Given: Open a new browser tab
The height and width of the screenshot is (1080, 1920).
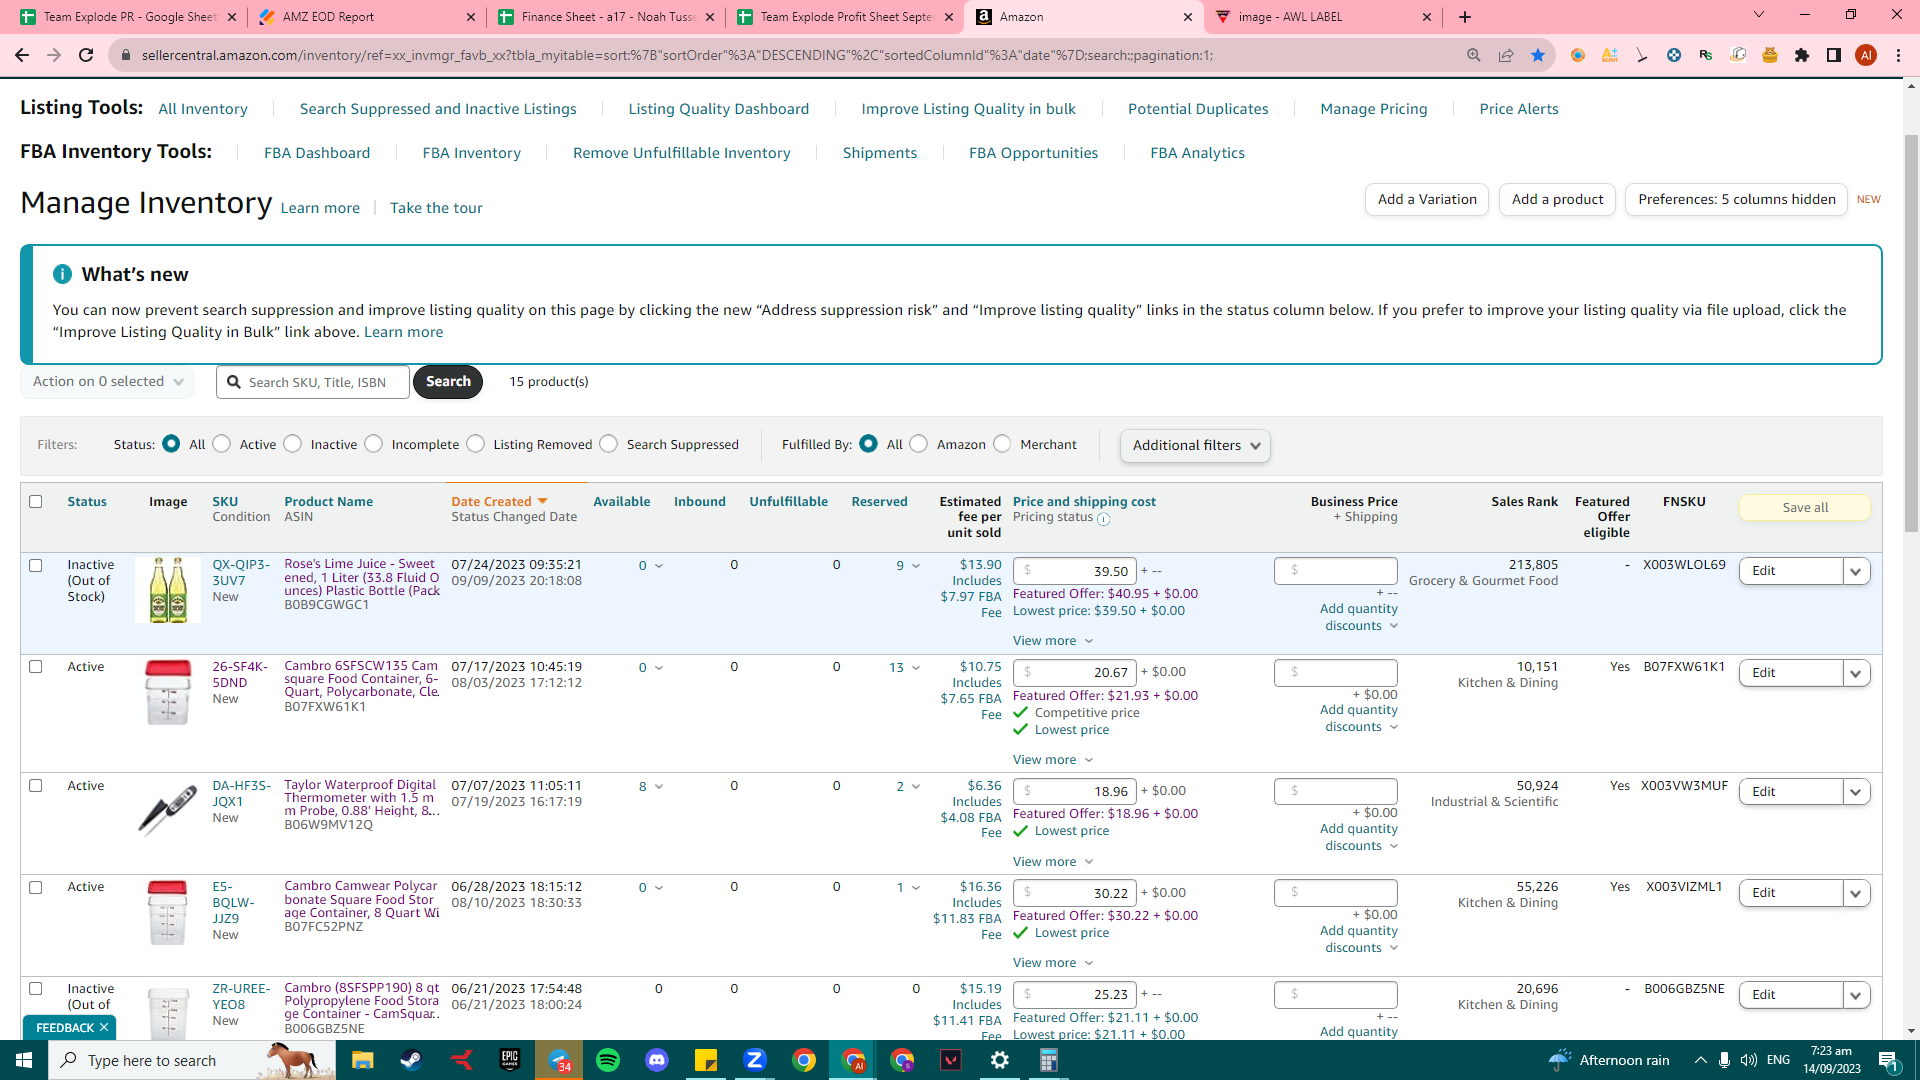Looking at the screenshot, I should tap(1465, 17).
